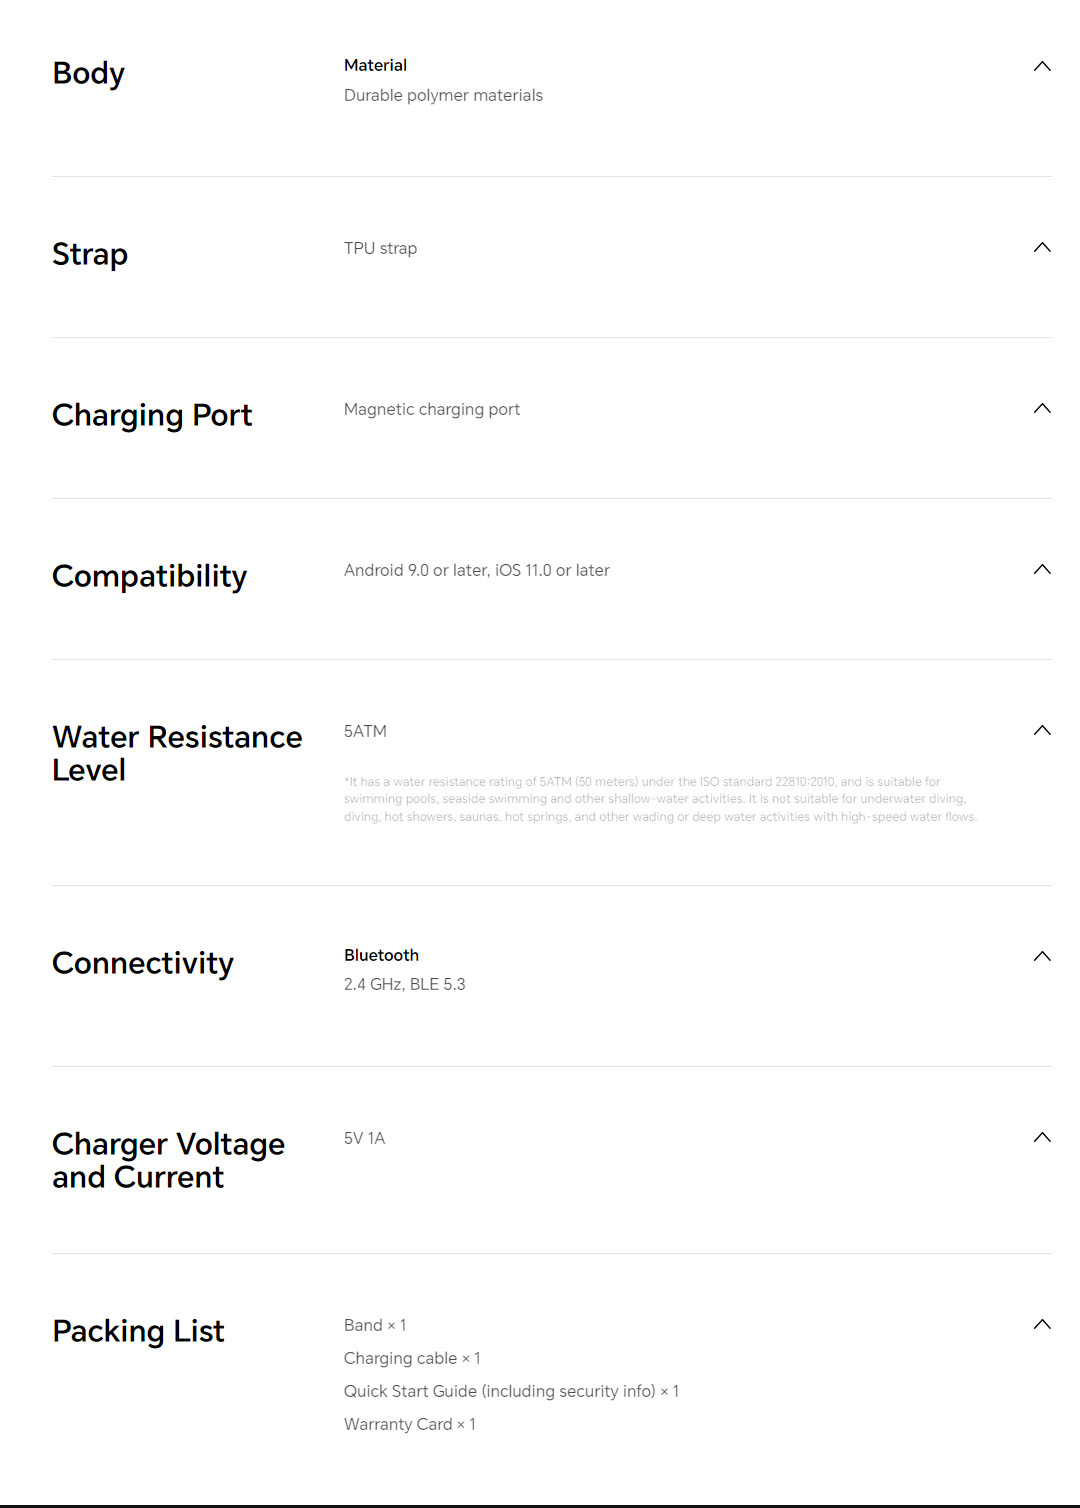Collapse the Packing List chevron
Image resolution: width=1080 pixels, height=1508 pixels.
click(x=1041, y=1325)
